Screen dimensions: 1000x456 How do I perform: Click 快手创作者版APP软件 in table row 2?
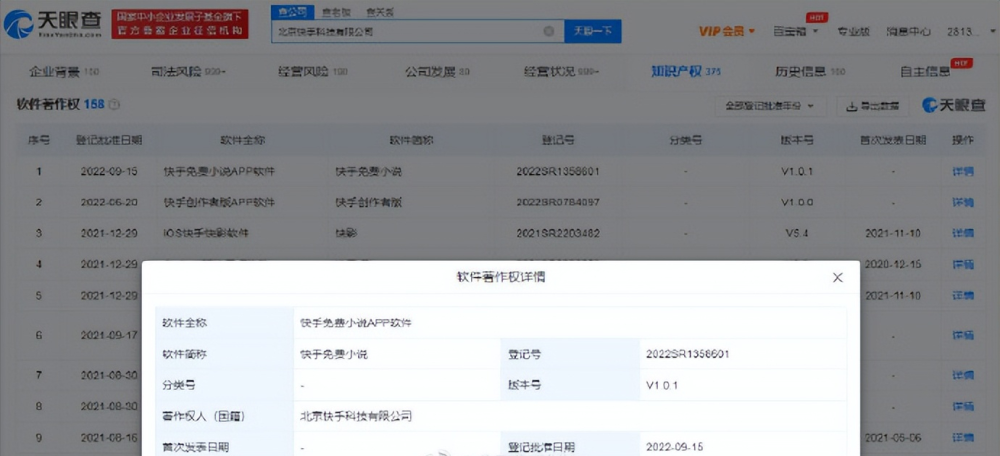tap(219, 202)
